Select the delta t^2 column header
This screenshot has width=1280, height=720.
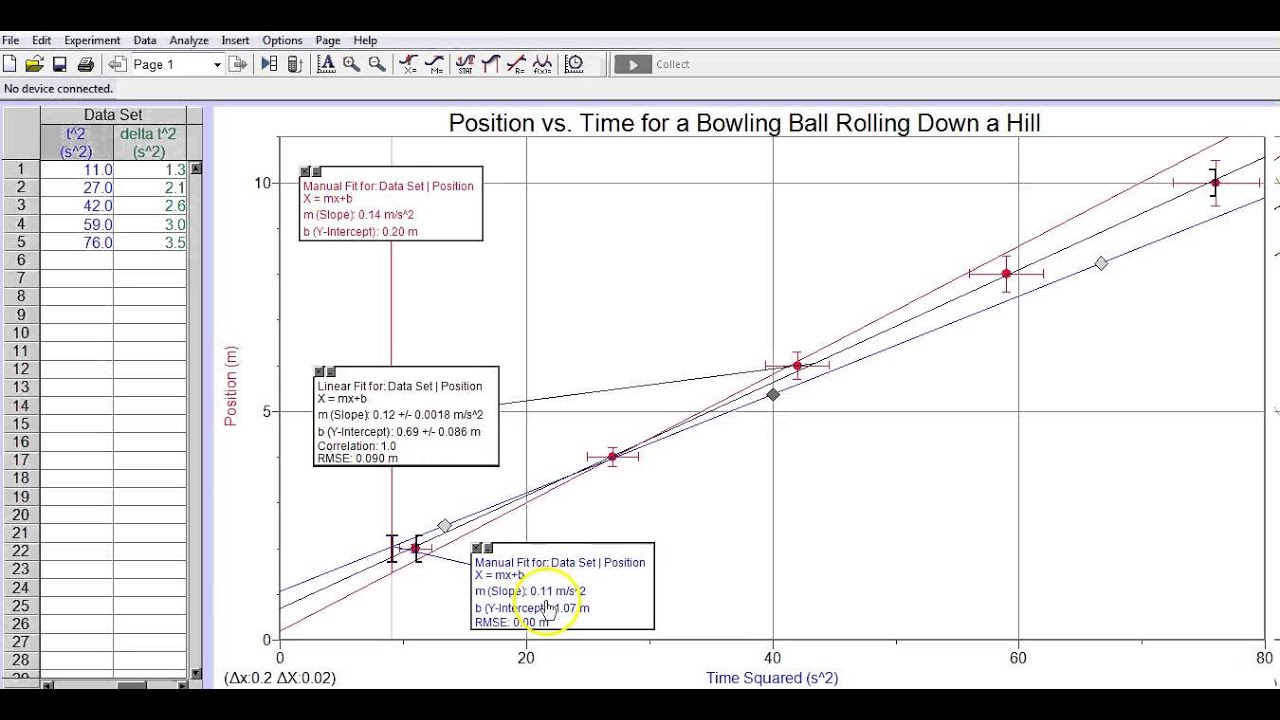coord(149,142)
